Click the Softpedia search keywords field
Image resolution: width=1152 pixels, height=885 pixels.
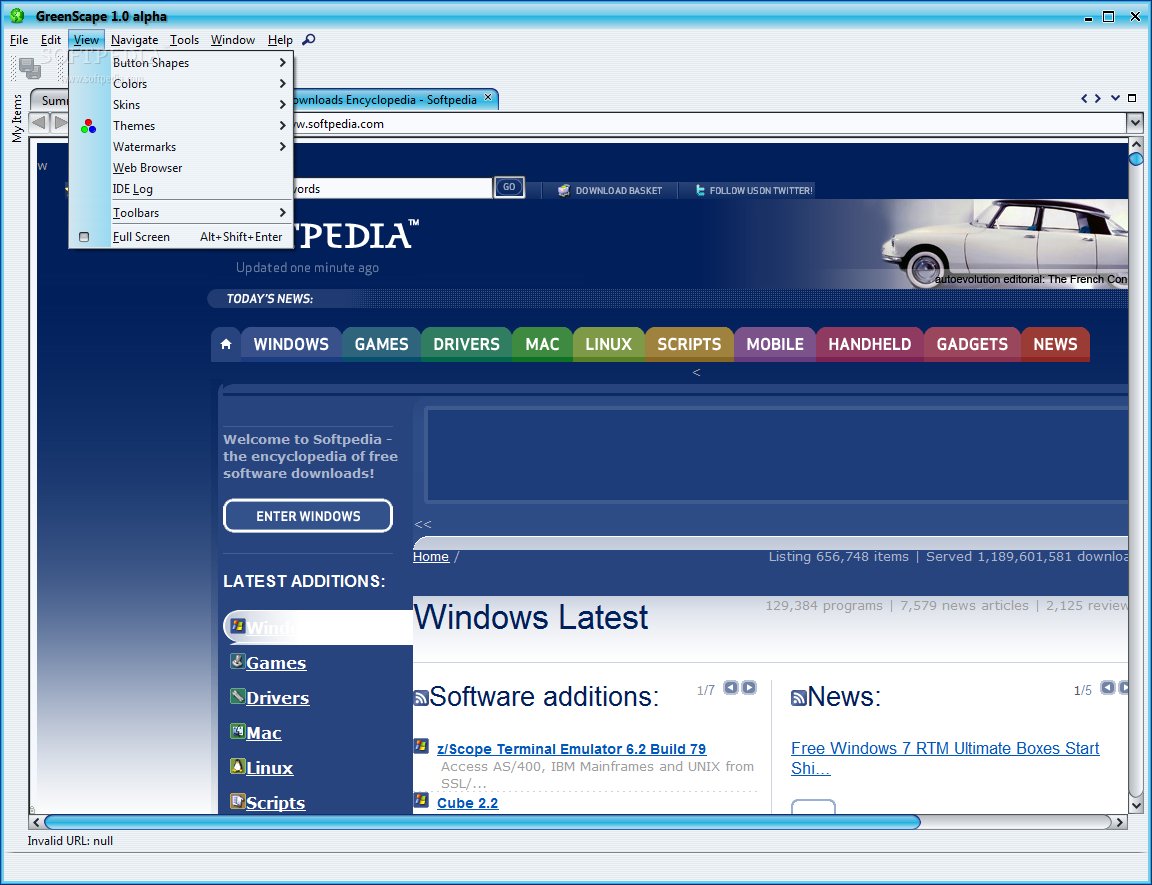click(x=393, y=188)
